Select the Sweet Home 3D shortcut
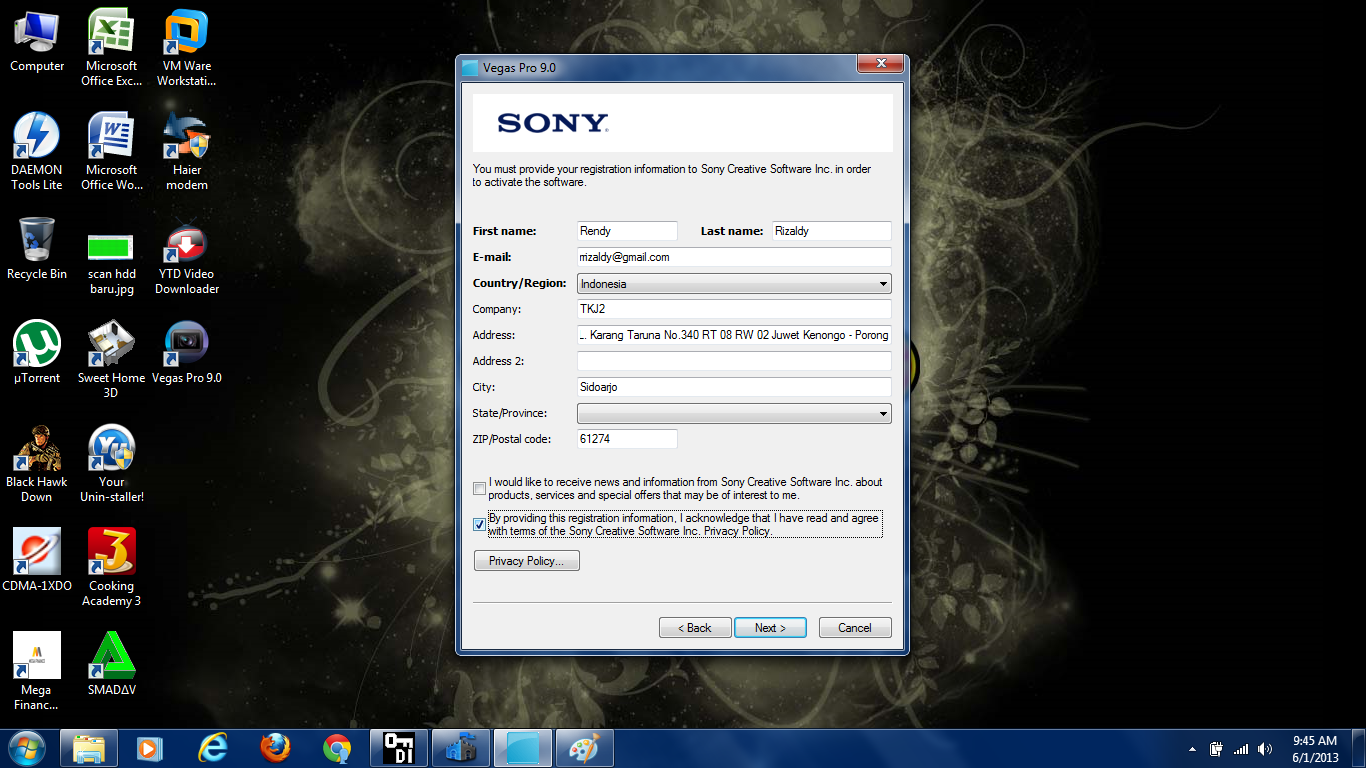Viewport: 1366px width, 768px height. [x=111, y=360]
